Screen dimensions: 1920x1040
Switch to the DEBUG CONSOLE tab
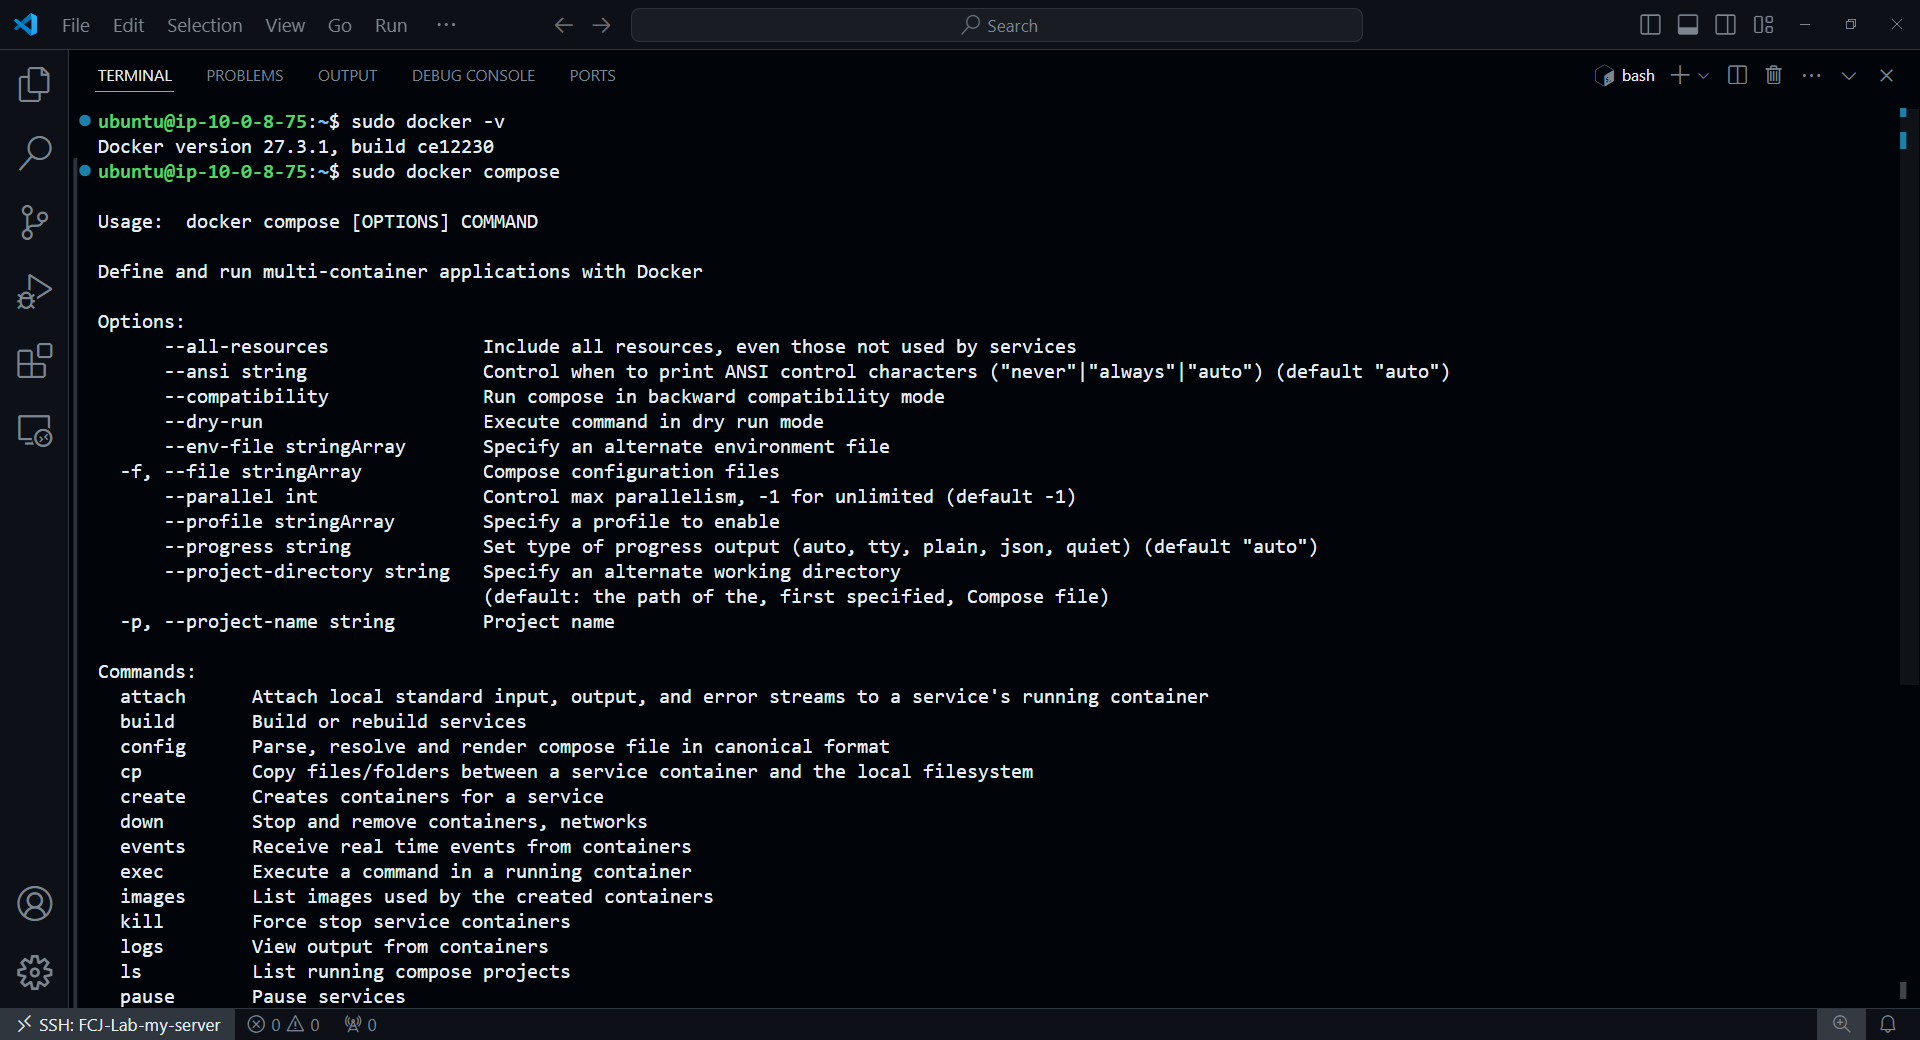[473, 75]
